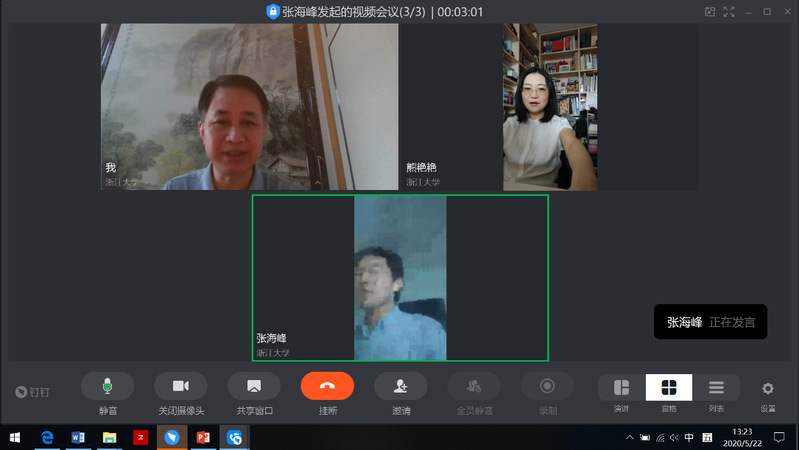799x450 pixels.
Task: Open PowerPoint from the taskbar
Action: [x=203, y=437]
